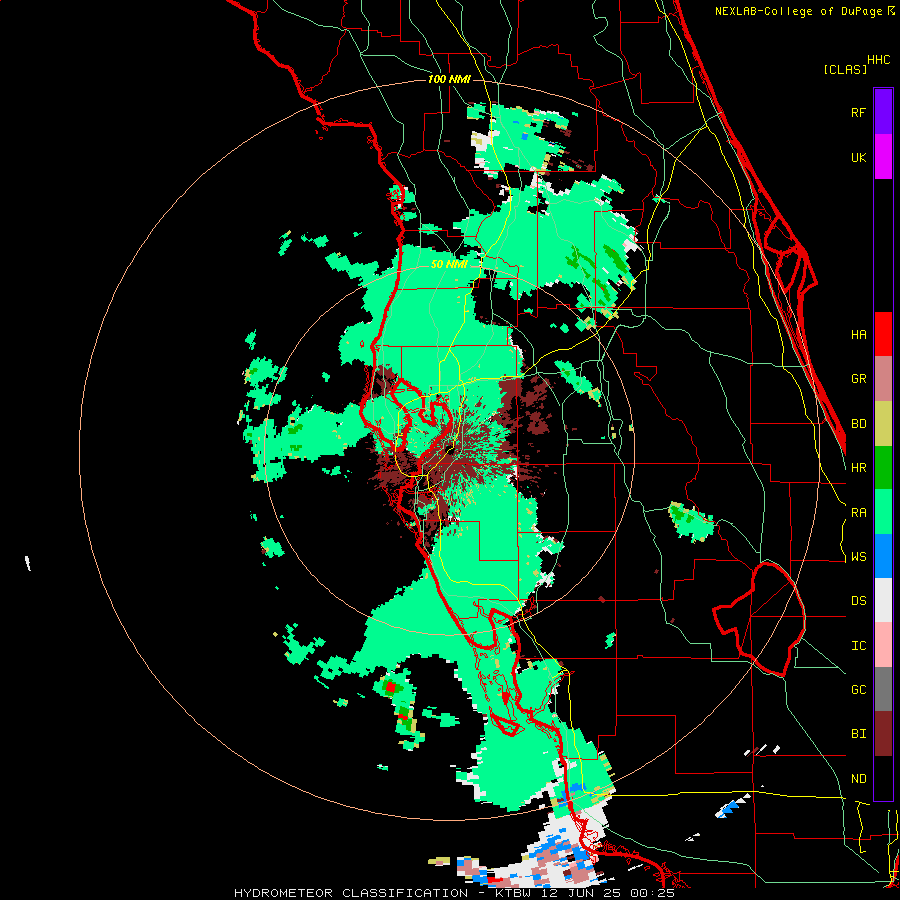Click the RF legend label

point(858,112)
